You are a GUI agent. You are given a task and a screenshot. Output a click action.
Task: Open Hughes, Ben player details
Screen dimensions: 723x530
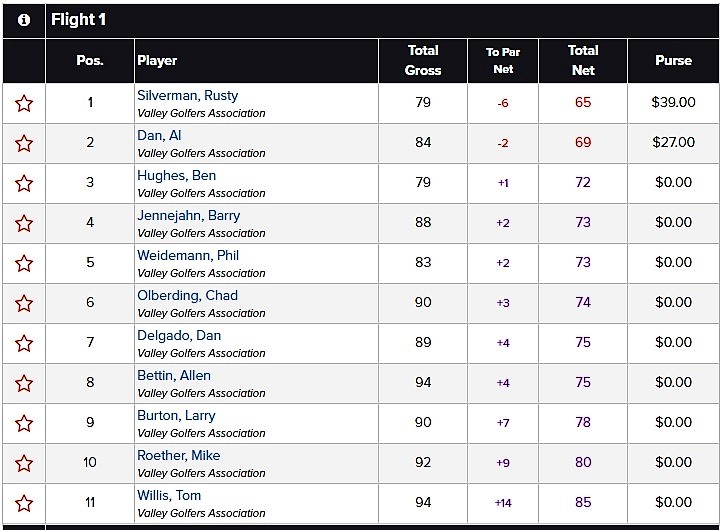click(x=177, y=175)
